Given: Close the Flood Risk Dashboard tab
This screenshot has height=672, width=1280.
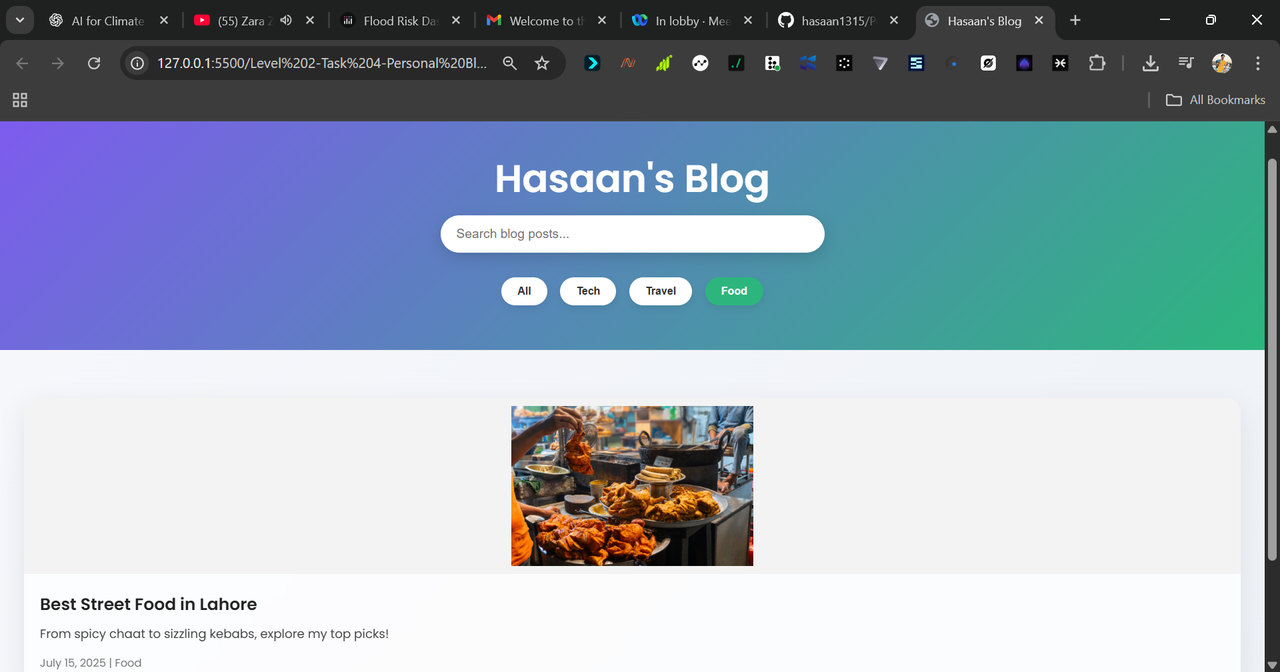Looking at the screenshot, I should tap(456, 20).
